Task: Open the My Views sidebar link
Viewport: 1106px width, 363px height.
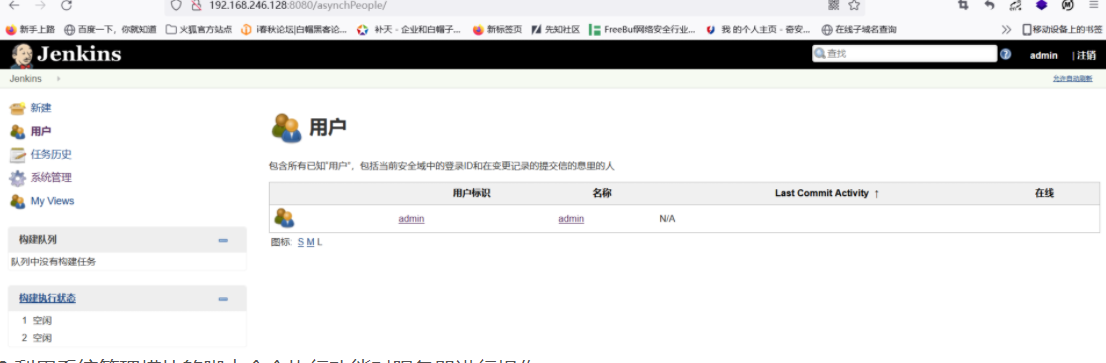Action: (52, 201)
